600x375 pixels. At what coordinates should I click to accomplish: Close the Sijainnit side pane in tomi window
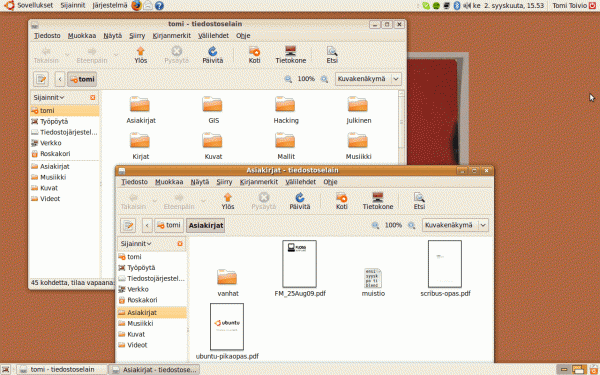click(x=93, y=98)
